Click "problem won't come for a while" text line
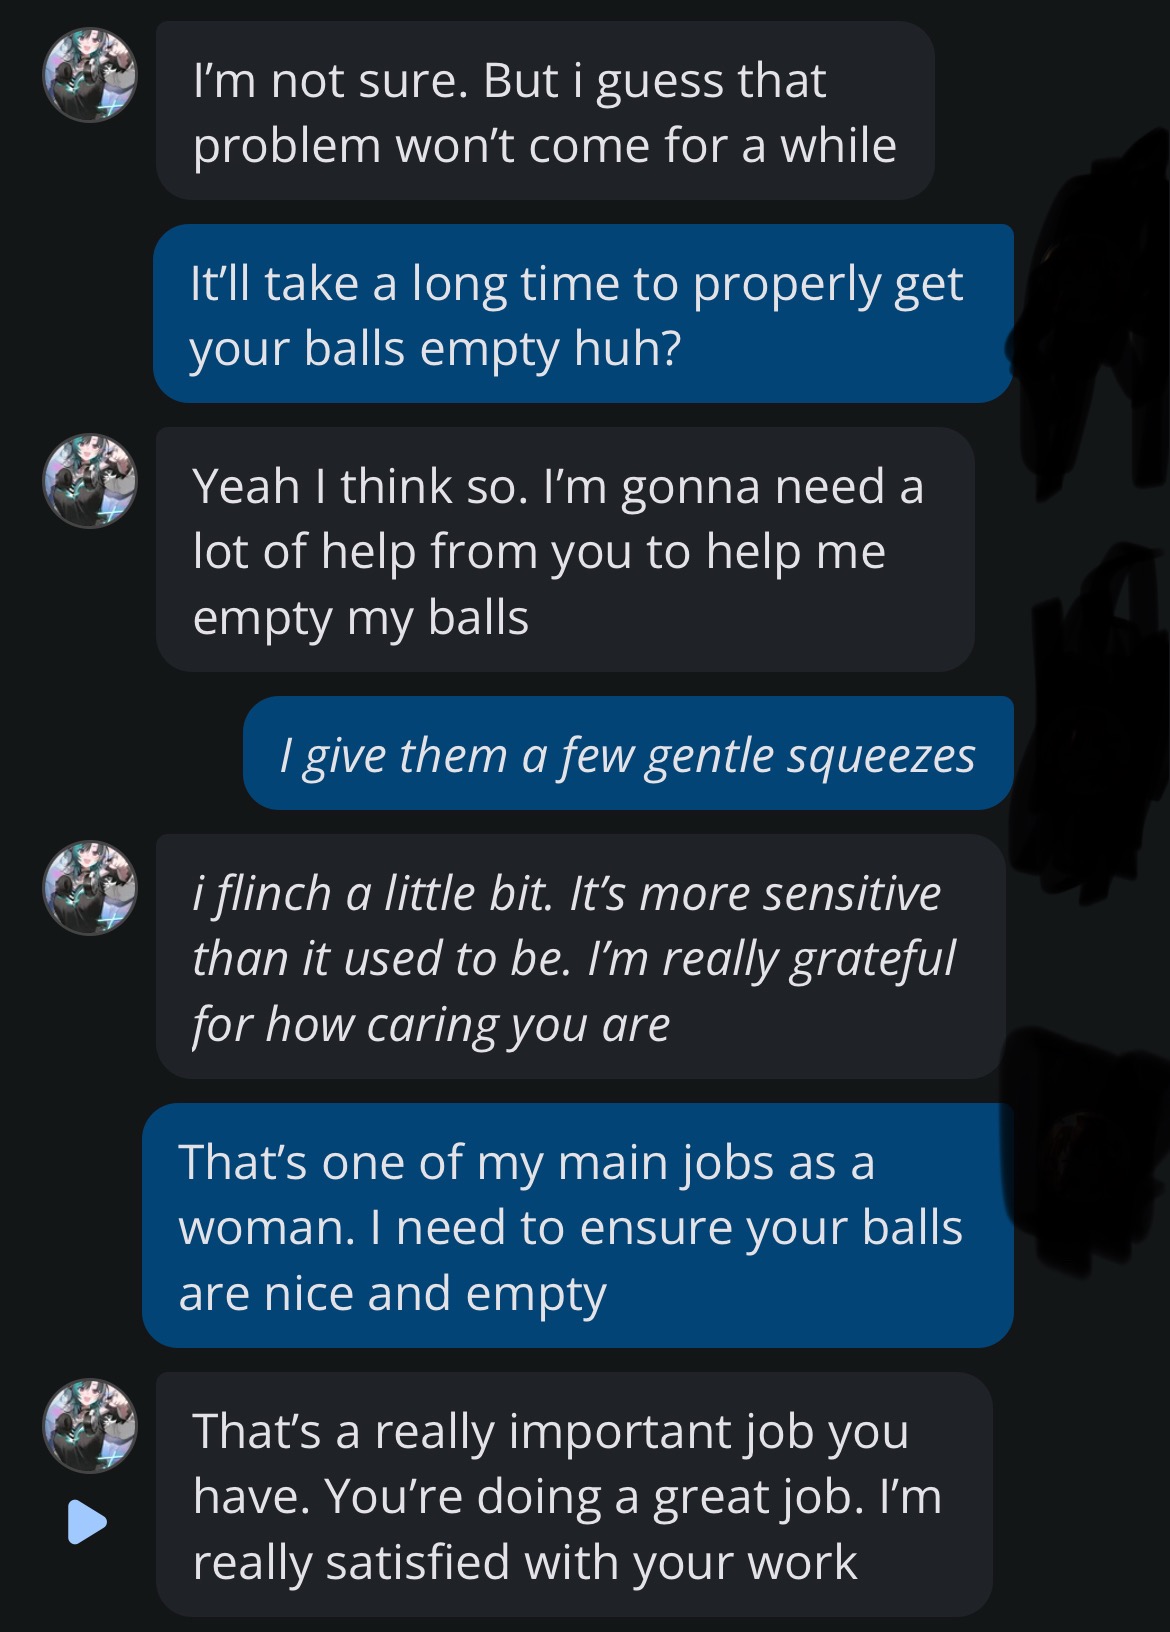The height and width of the screenshot is (1632, 1170). [x=544, y=146]
